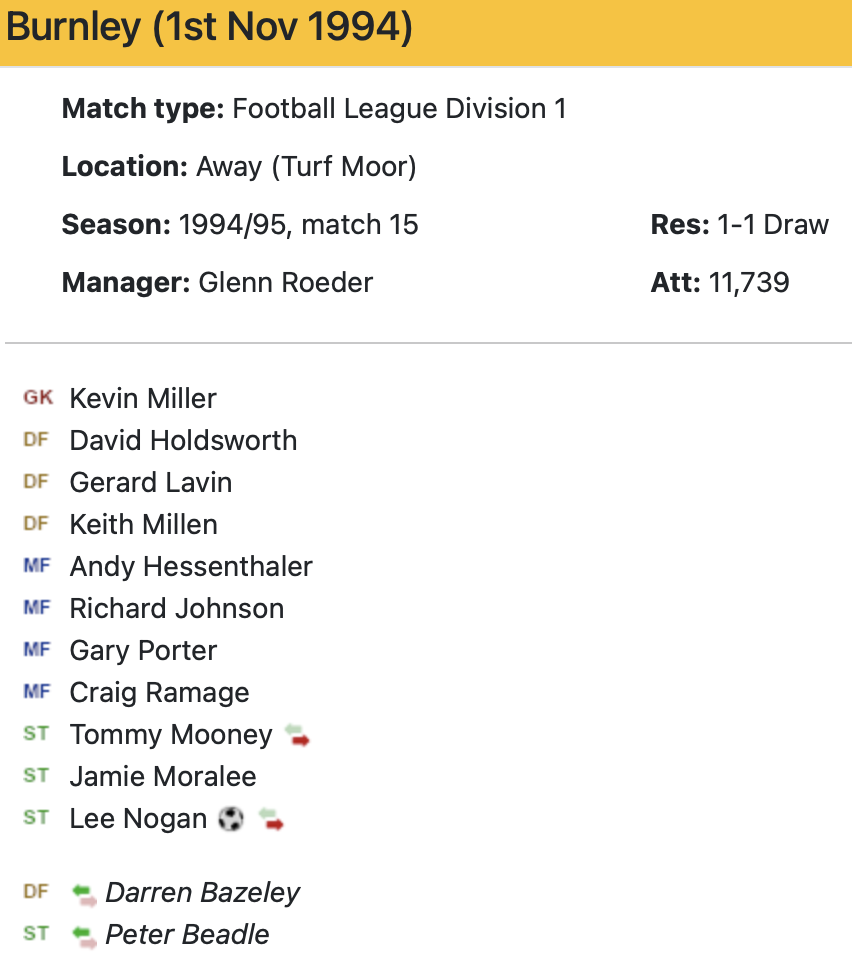Screen dimensions: 852x964
Task: Select Gary Porter from the lineup
Action: (x=143, y=650)
